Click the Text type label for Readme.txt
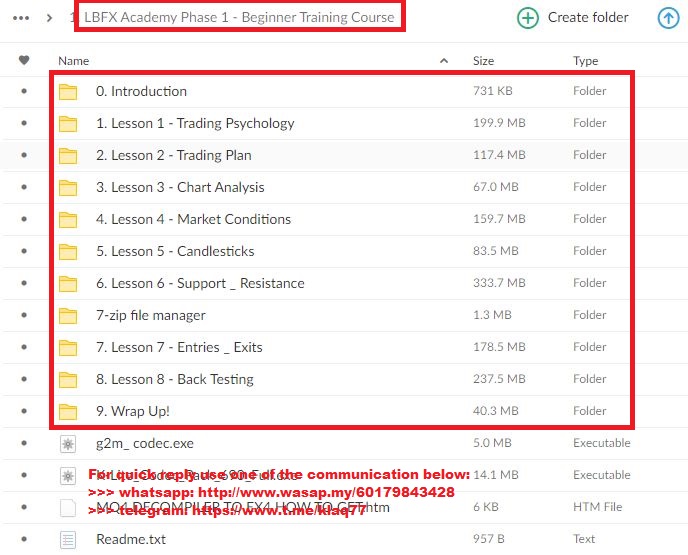 coord(584,539)
